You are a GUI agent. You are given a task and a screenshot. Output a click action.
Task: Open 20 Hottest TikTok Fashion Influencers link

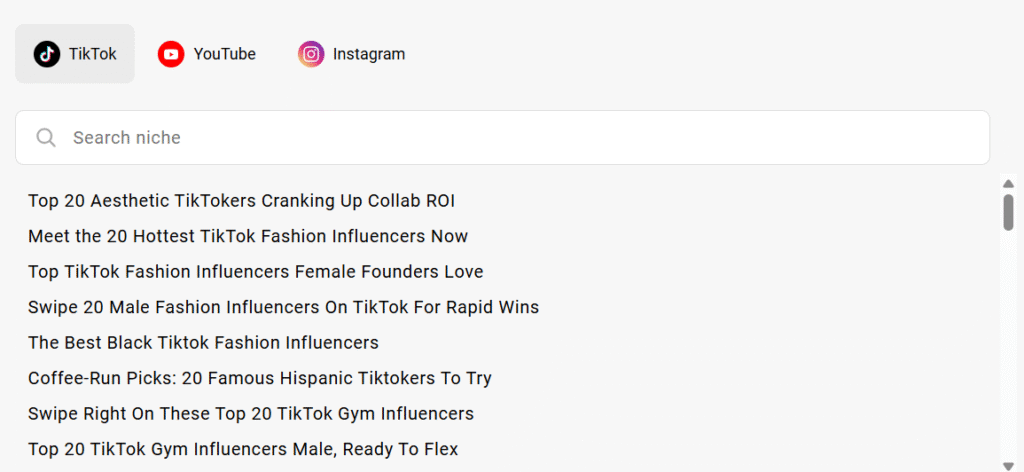[248, 236]
